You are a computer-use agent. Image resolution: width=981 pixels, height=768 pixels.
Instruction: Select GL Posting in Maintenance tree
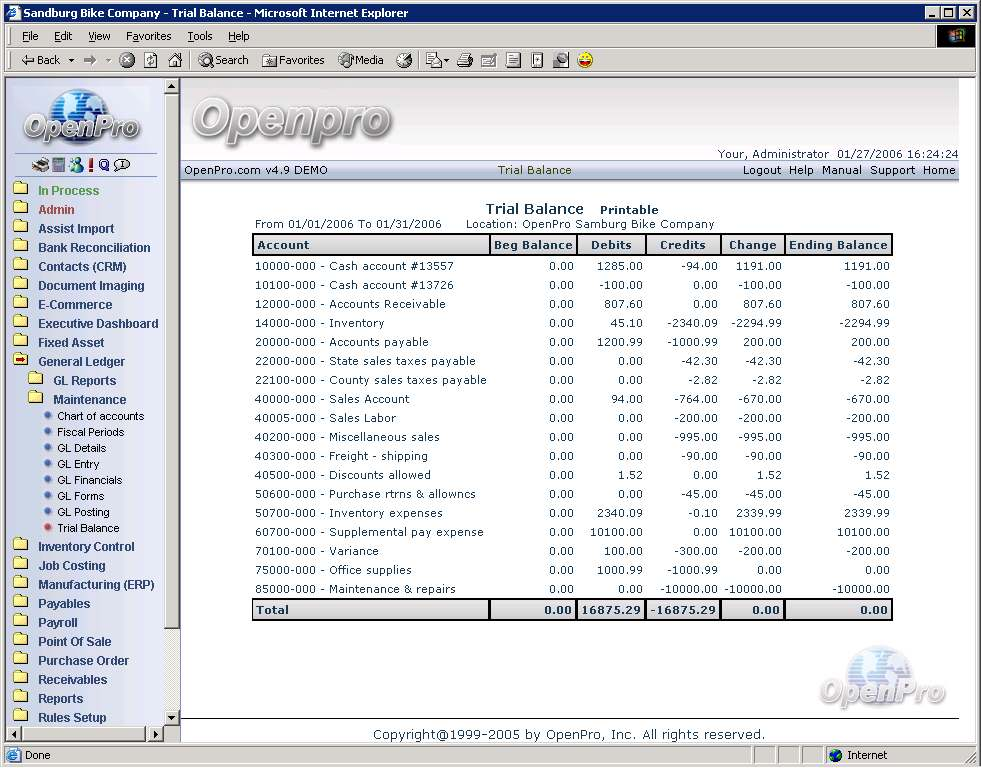83,512
